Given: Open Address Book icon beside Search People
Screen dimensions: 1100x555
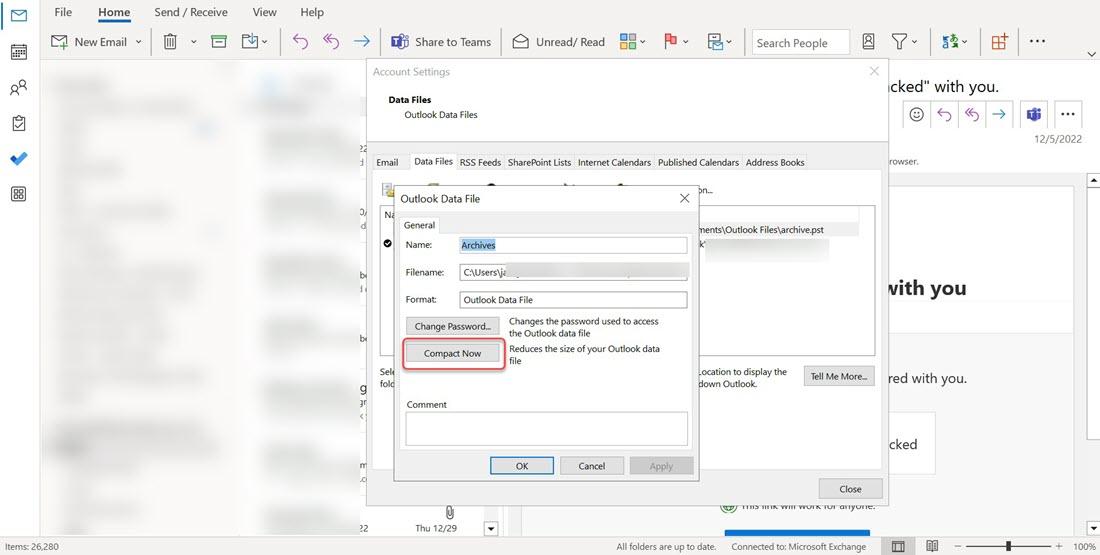Looking at the screenshot, I should click(868, 42).
